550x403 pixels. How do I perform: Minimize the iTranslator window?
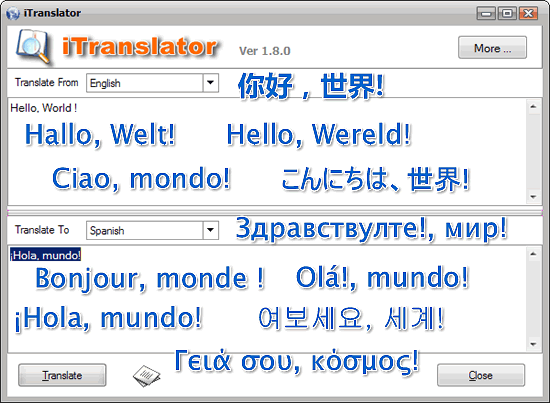[486, 13]
